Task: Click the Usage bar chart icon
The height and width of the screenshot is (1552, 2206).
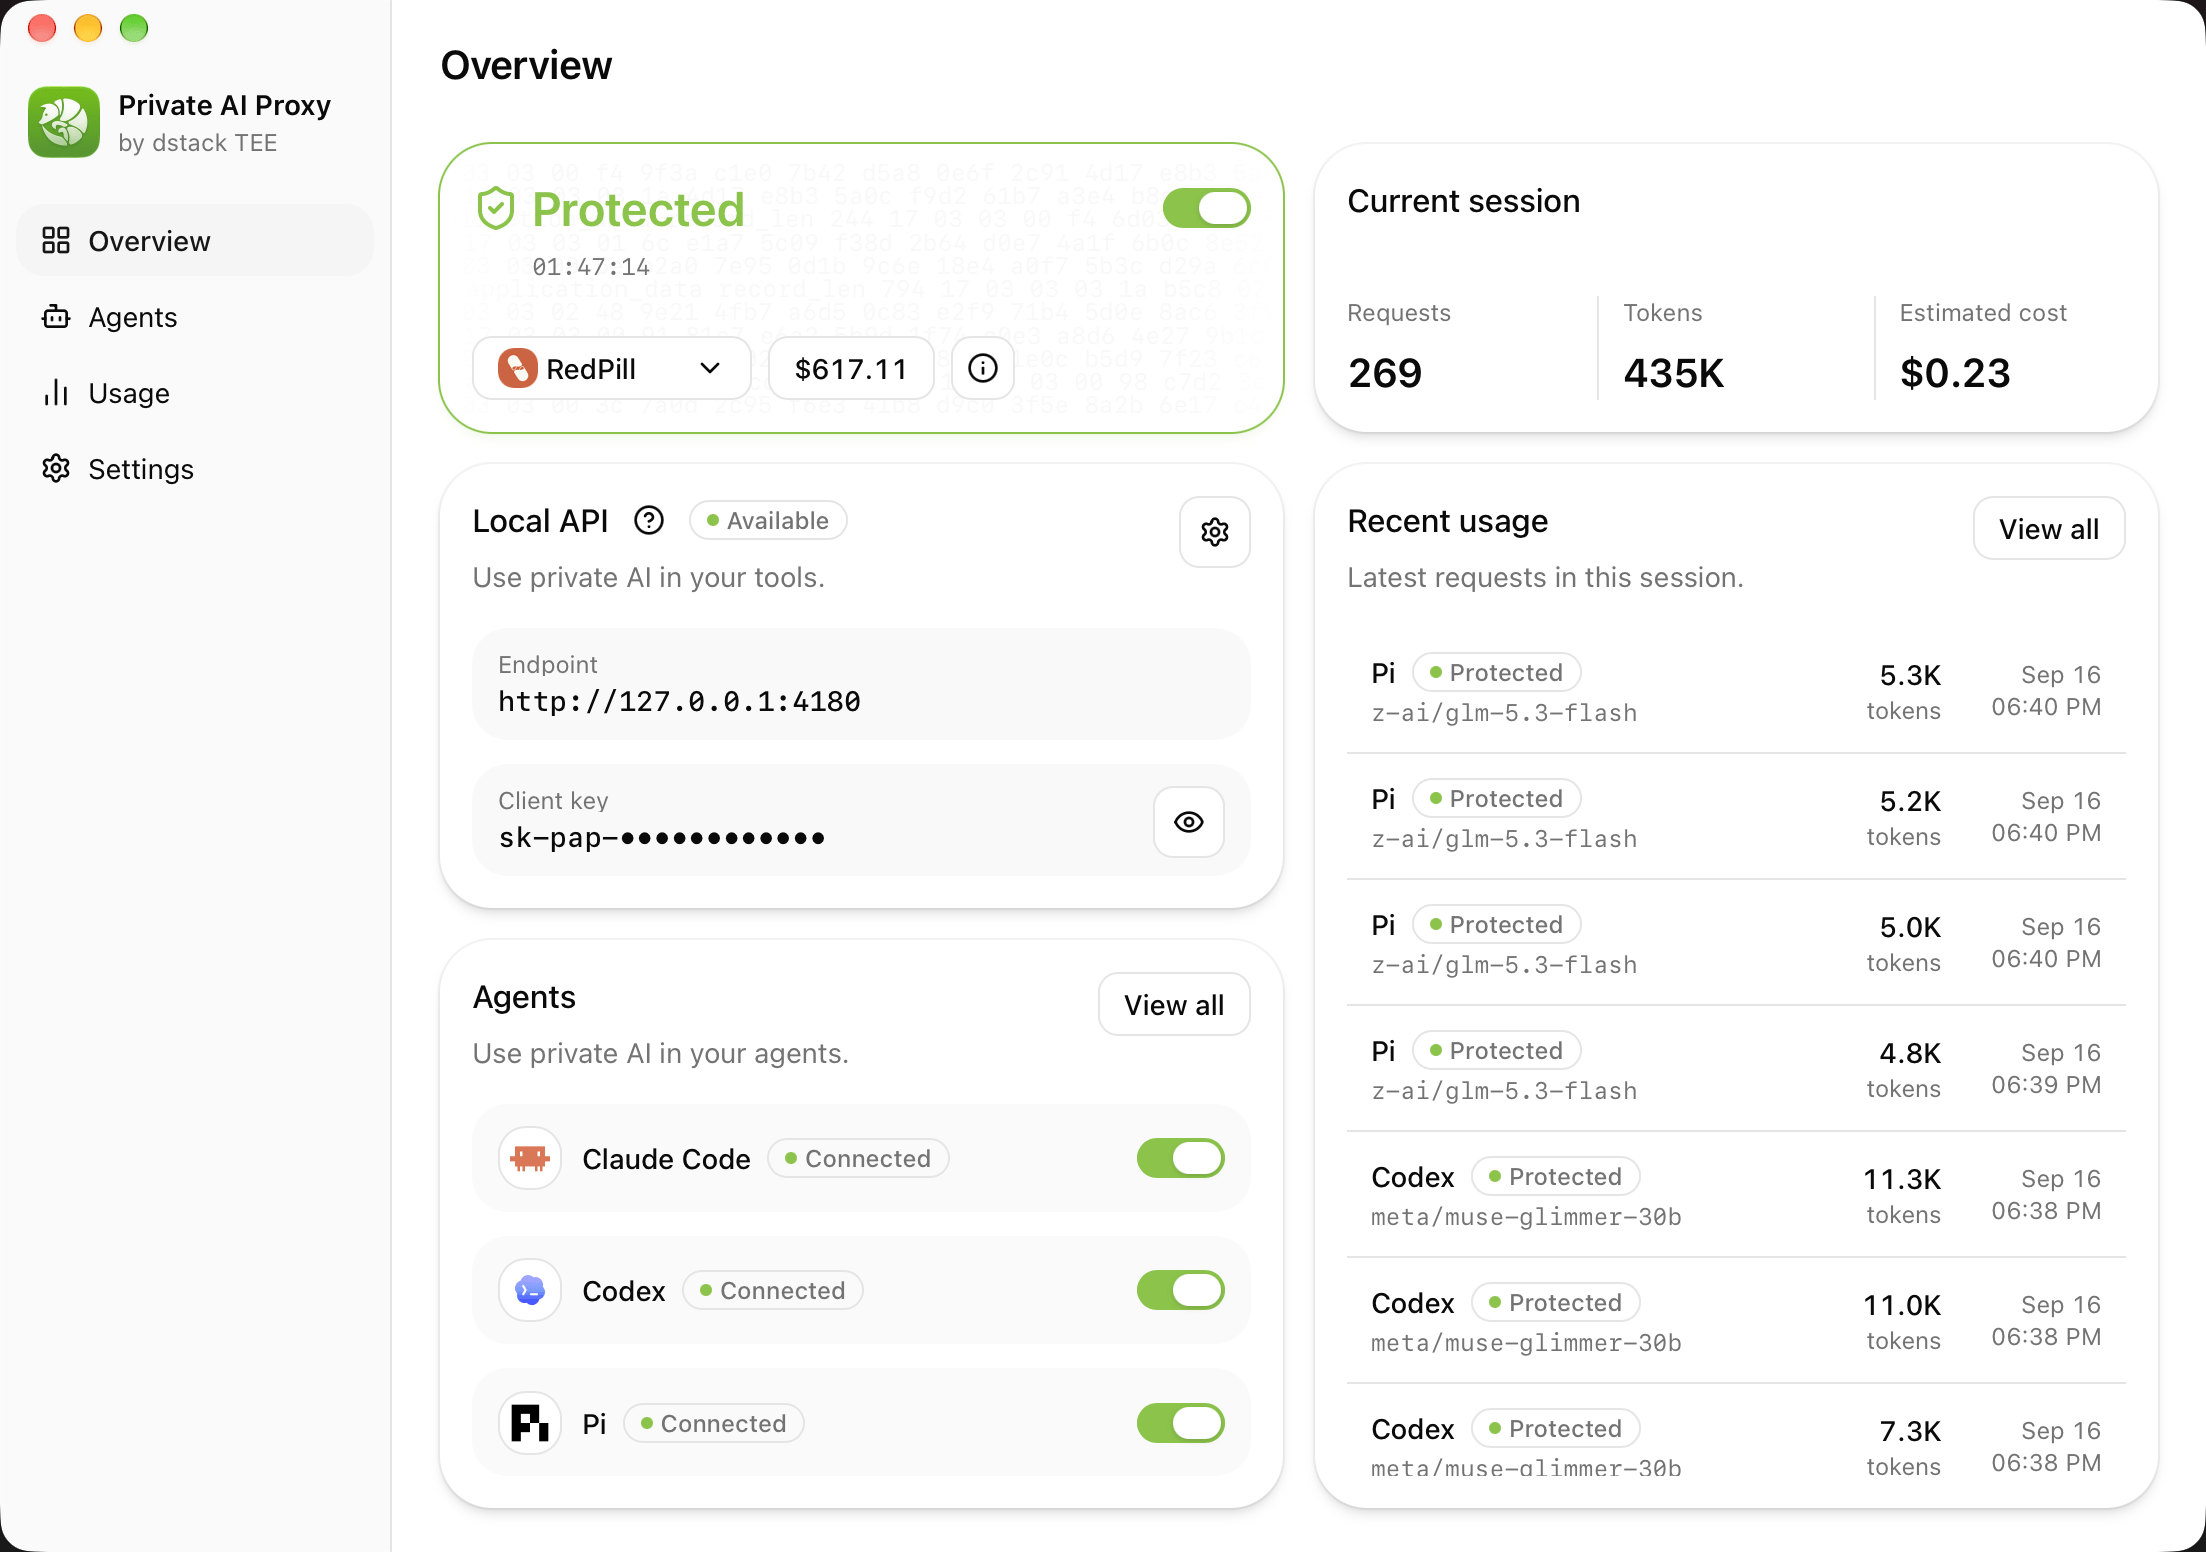Action: pyautogui.click(x=56, y=393)
